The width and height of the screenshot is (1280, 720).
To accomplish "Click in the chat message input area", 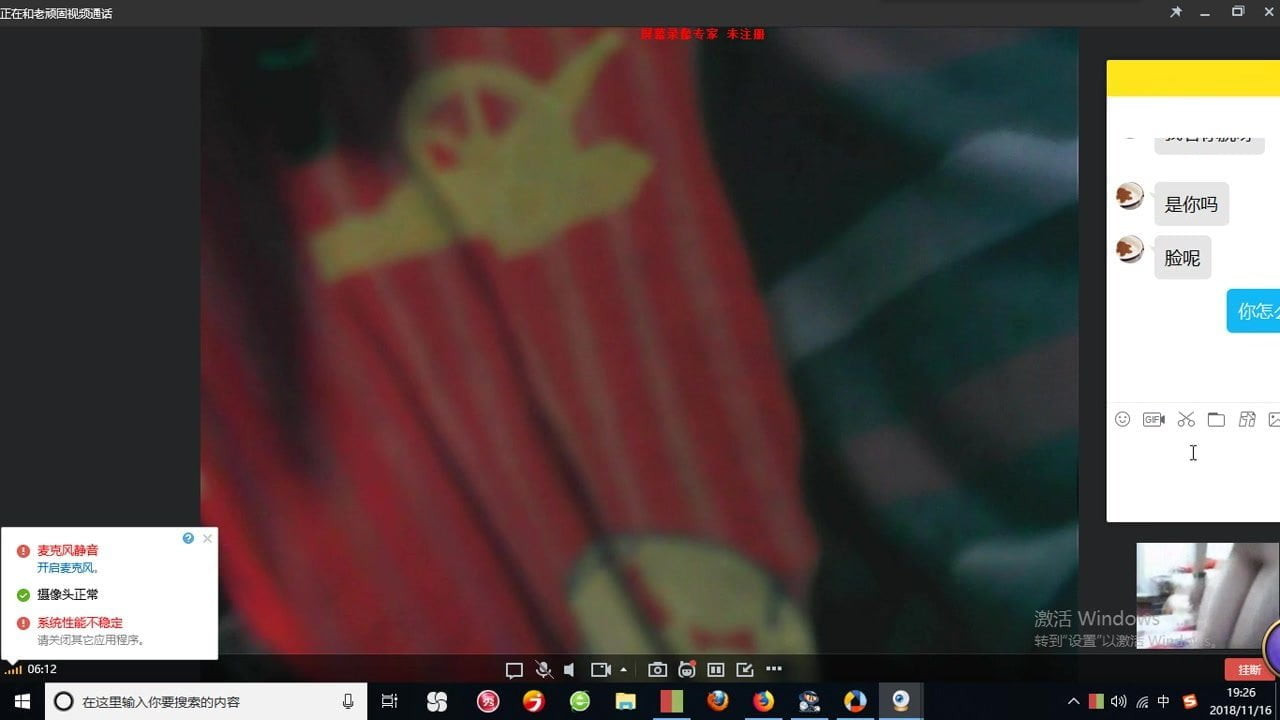I will click(1193, 475).
